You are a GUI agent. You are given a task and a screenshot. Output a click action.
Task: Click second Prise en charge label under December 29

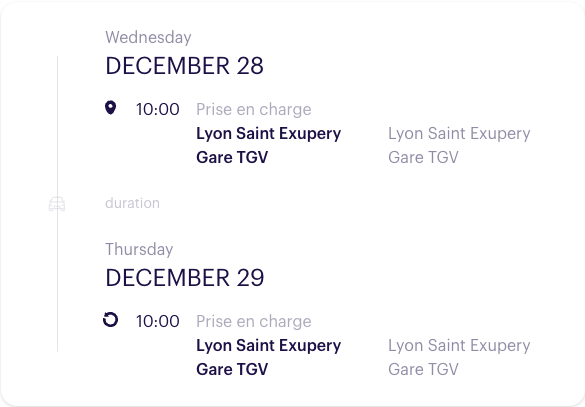point(254,322)
